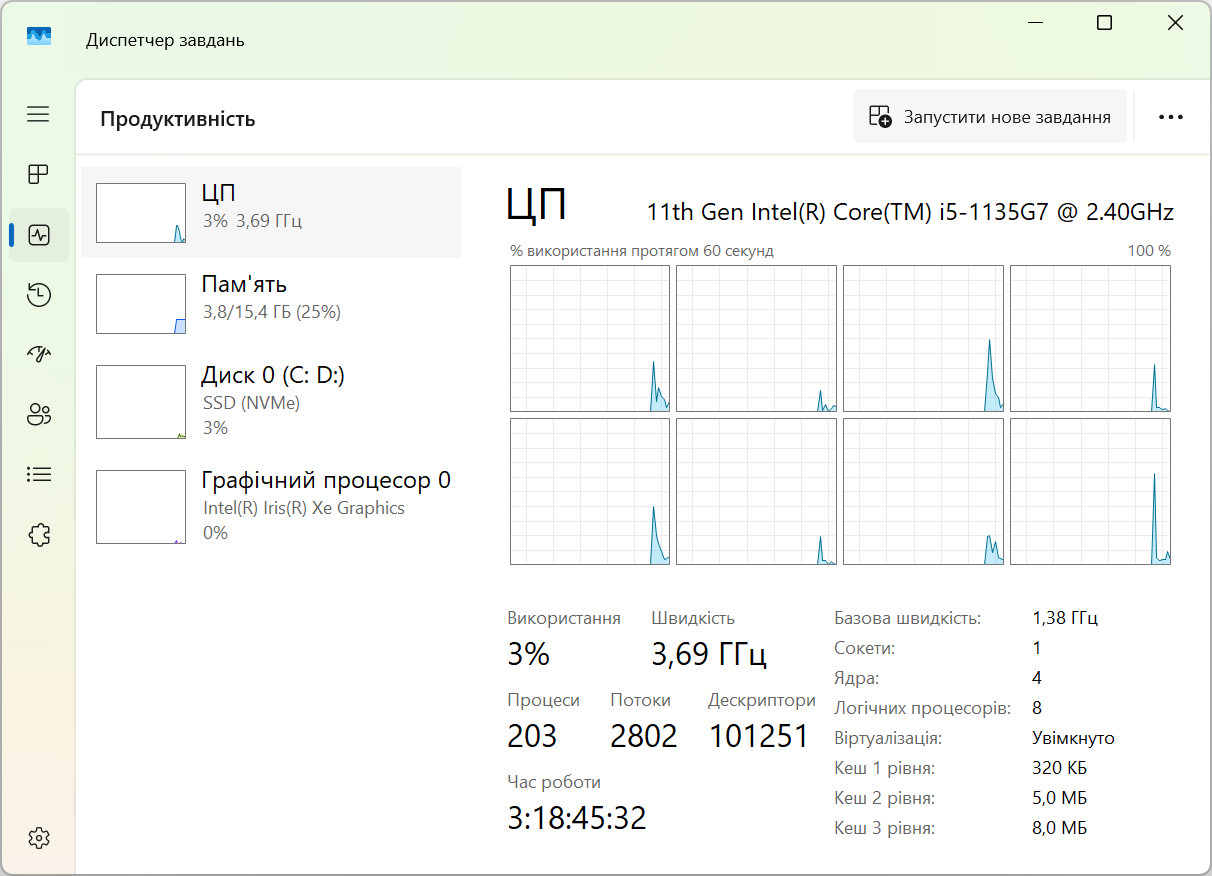This screenshot has width=1212, height=876.
Task: Click the 'Дескриптори' count 101251
Action: (759, 737)
